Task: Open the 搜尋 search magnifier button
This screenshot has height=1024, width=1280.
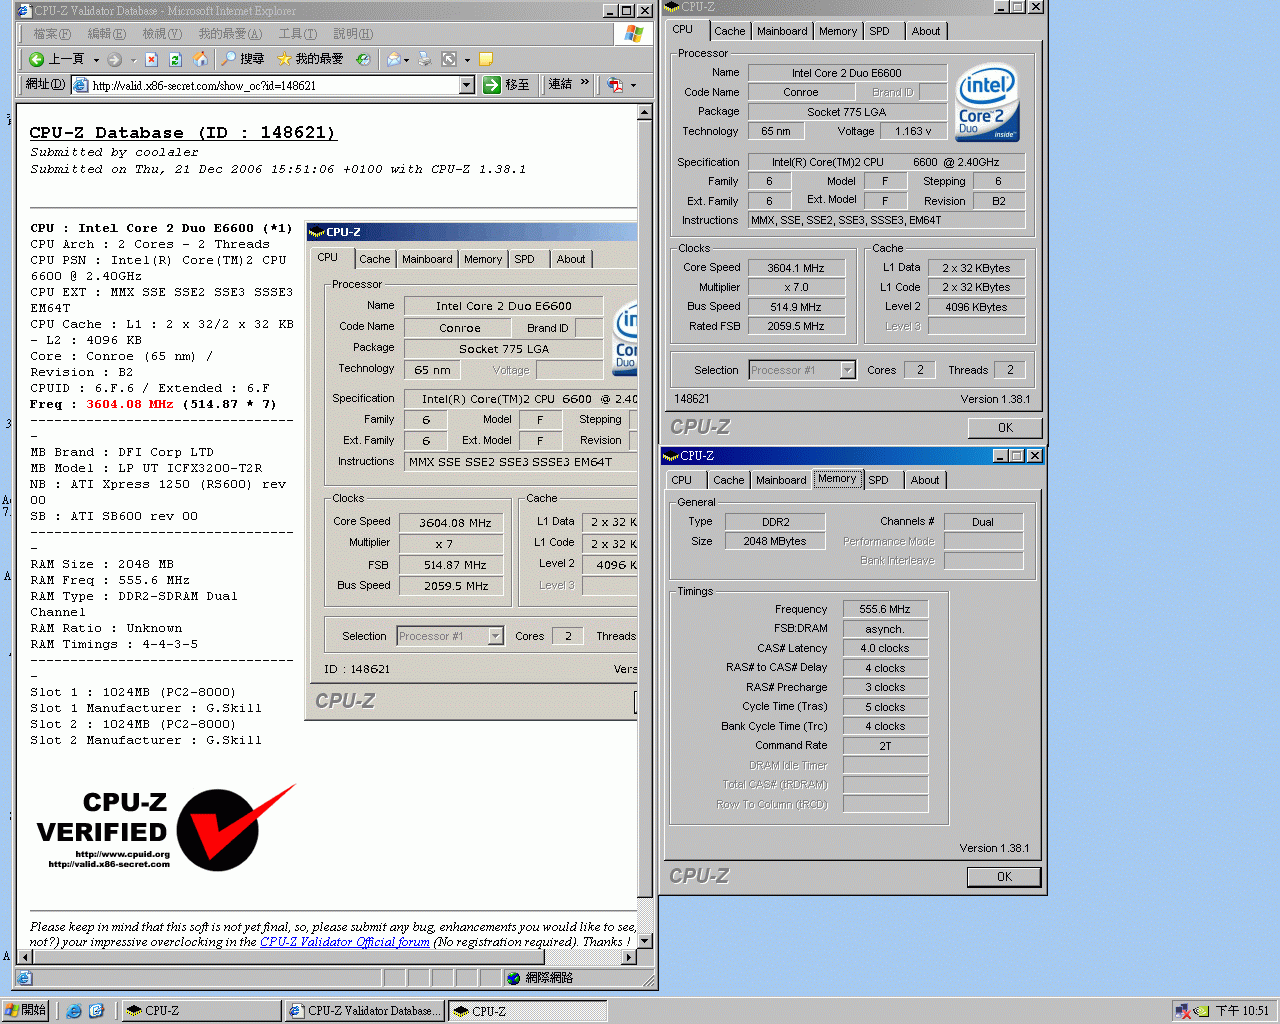Action: point(243,59)
